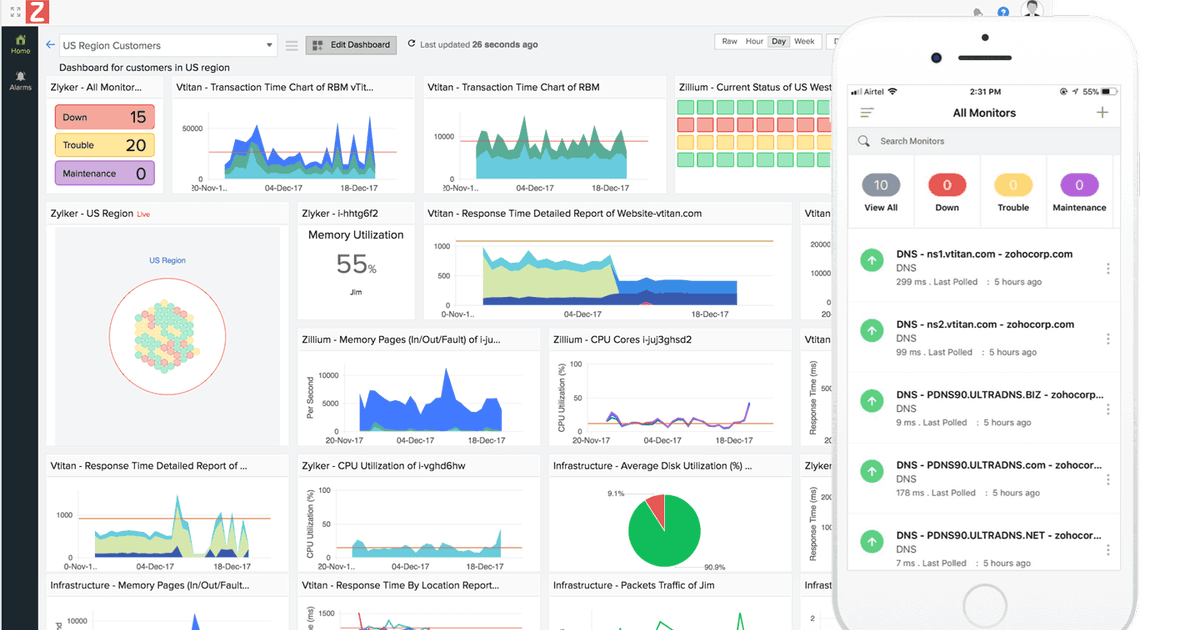Open the mobile app hamburger menu
This screenshot has width=1200, height=630.
tap(867, 113)
